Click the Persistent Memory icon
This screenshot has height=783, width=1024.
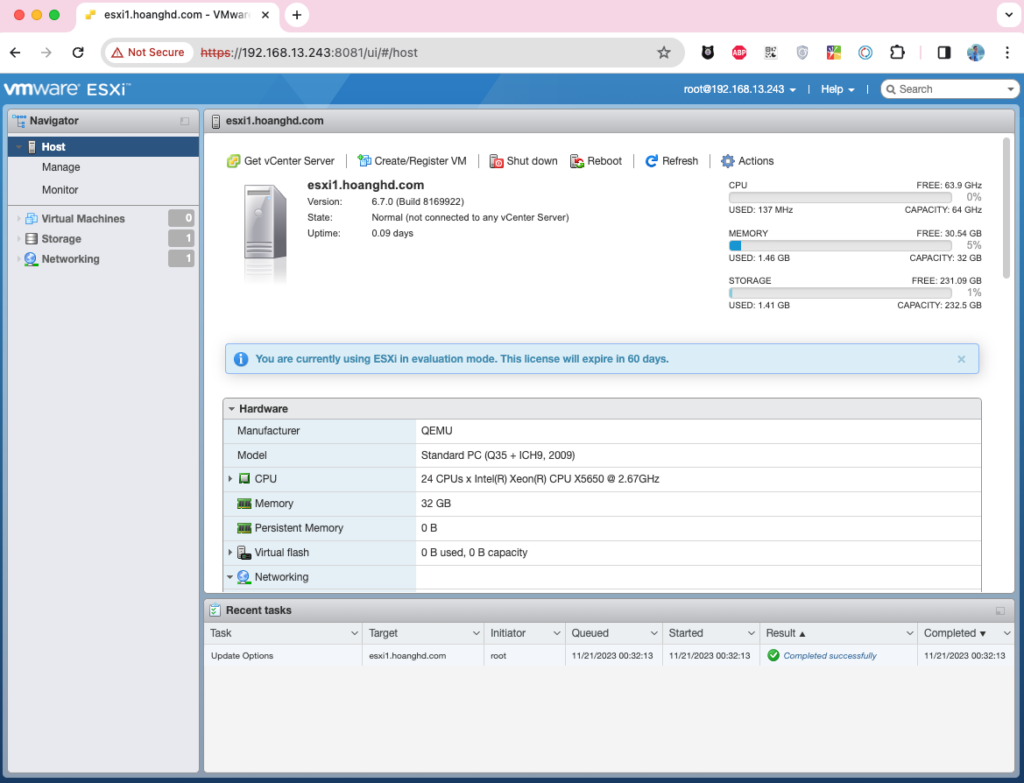click(x=244, y=528)
